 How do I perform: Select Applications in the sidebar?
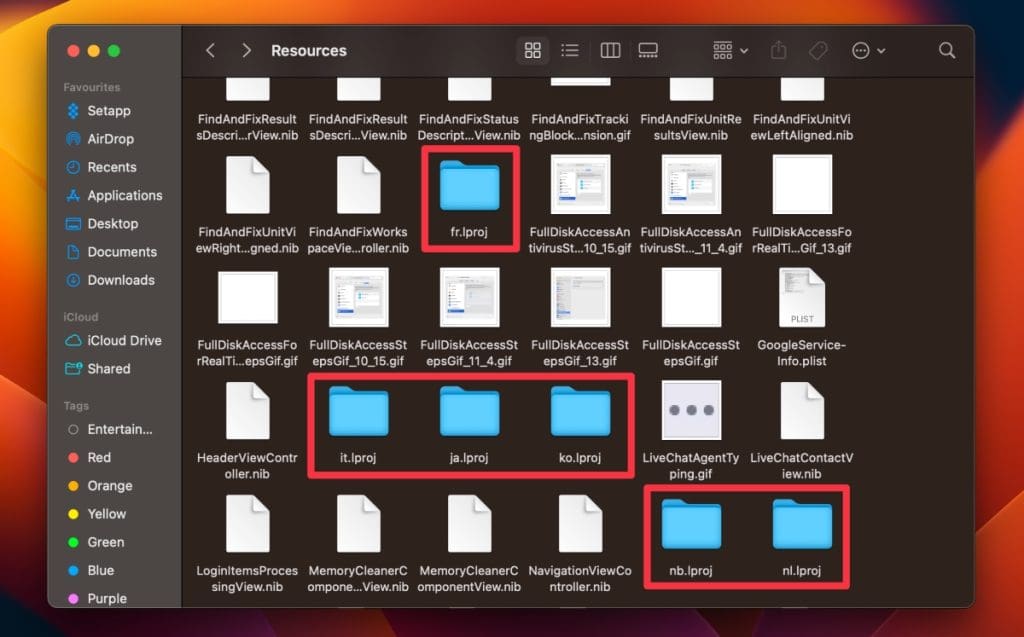coord(124,195)
